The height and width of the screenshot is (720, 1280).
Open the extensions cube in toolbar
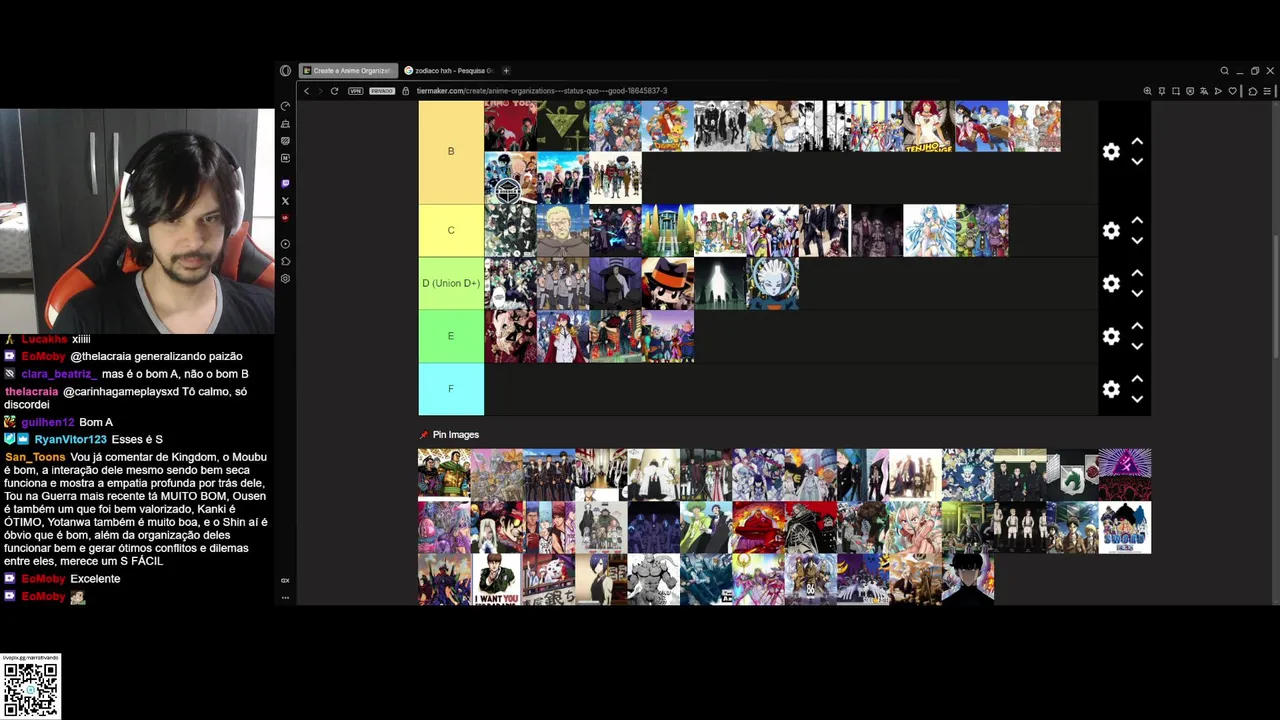(x=1252, y=91)
